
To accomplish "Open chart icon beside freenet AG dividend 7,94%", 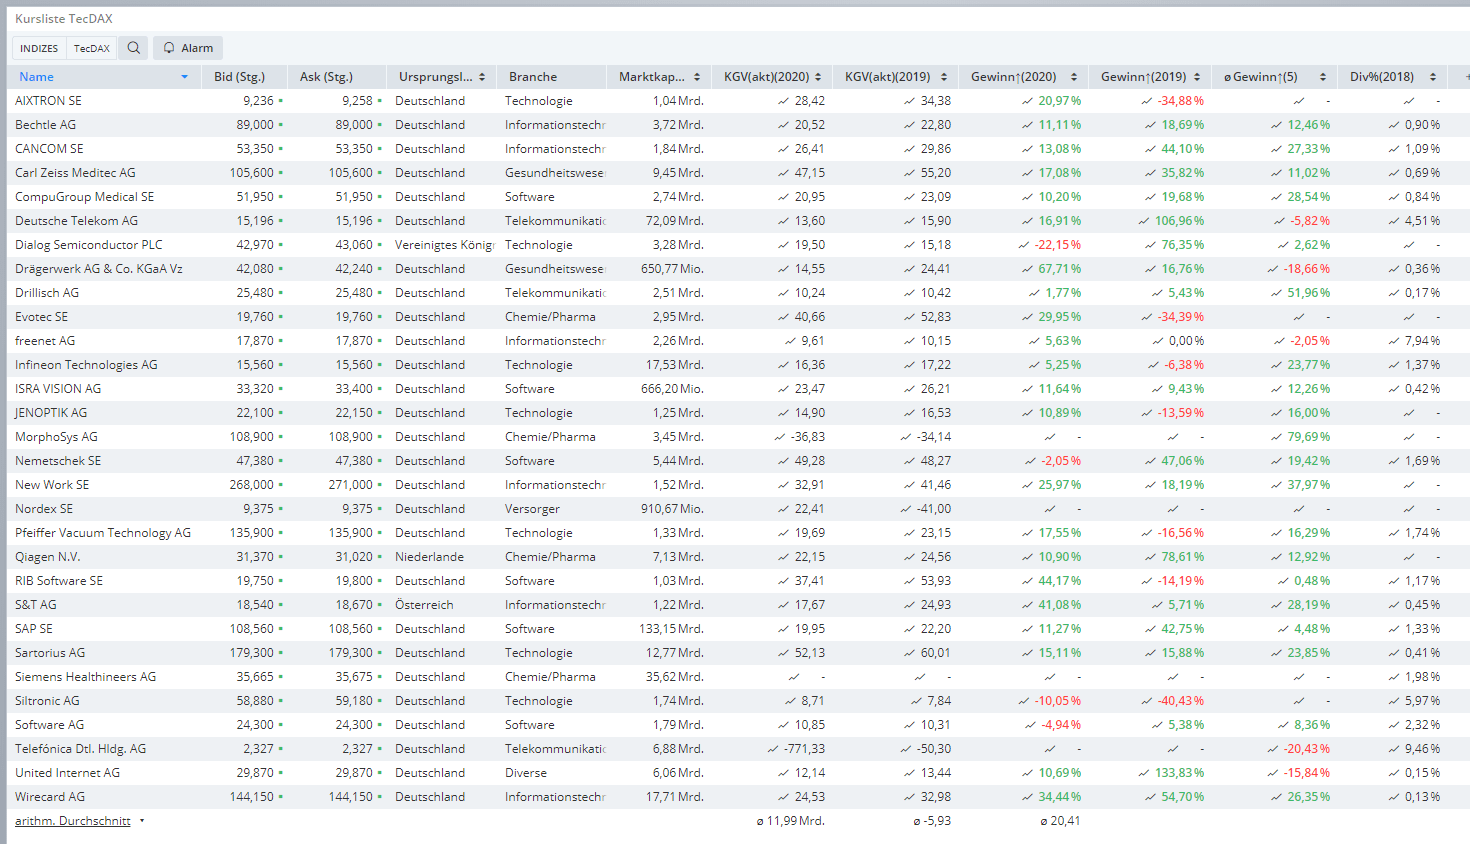I will (x=1394, y=341).
